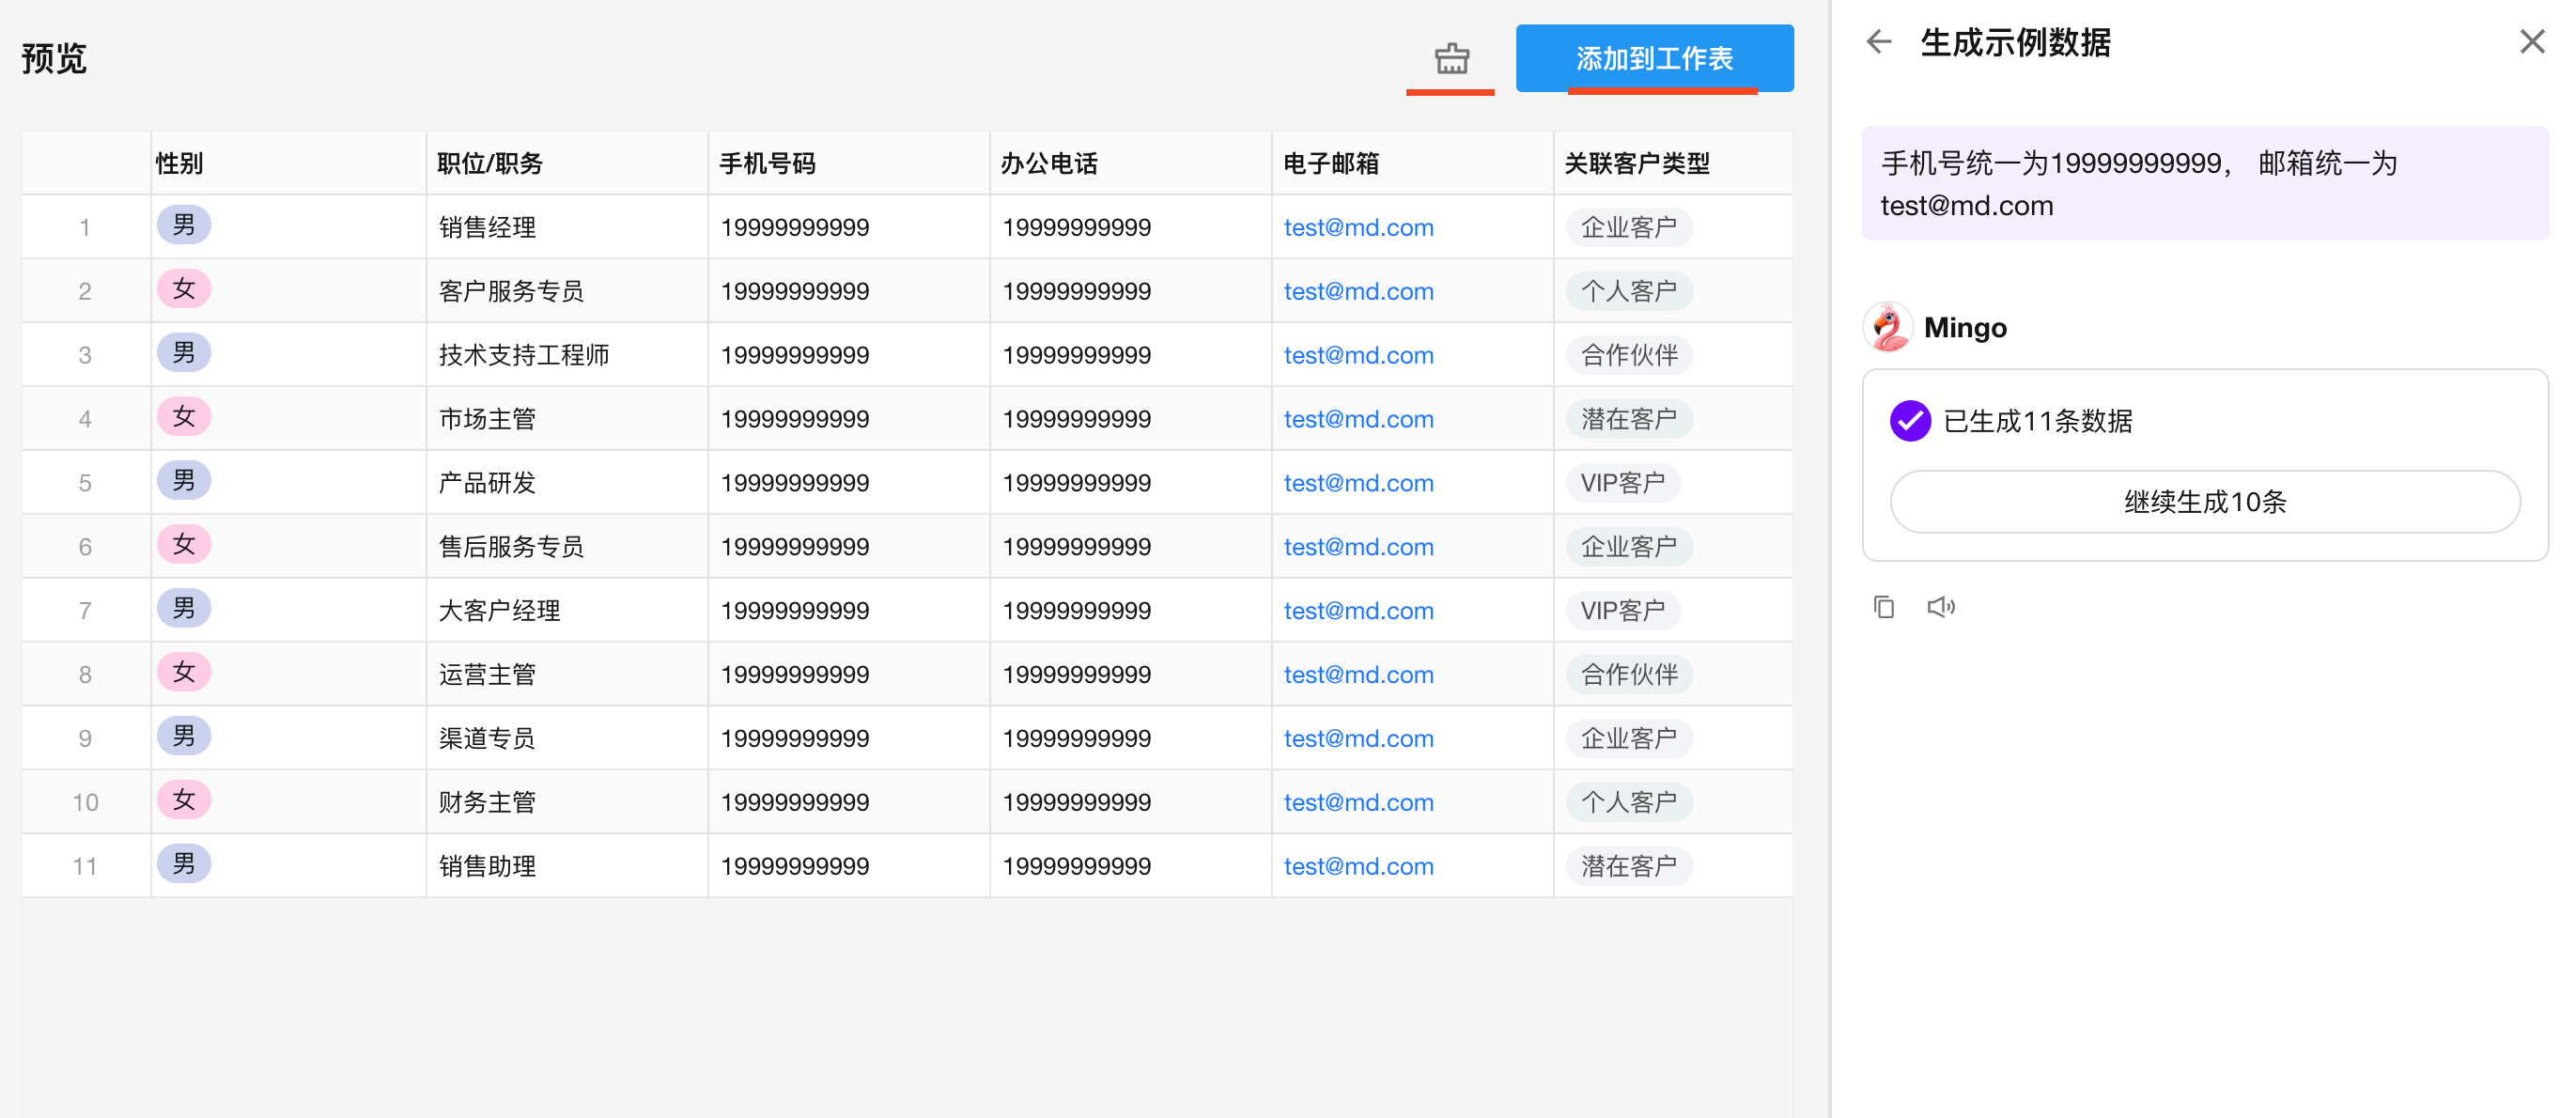The width and height of the screenshot is (2576, 1118).
Task: Copy Mingo's response with the copy icon
Action: (1884, 607)
